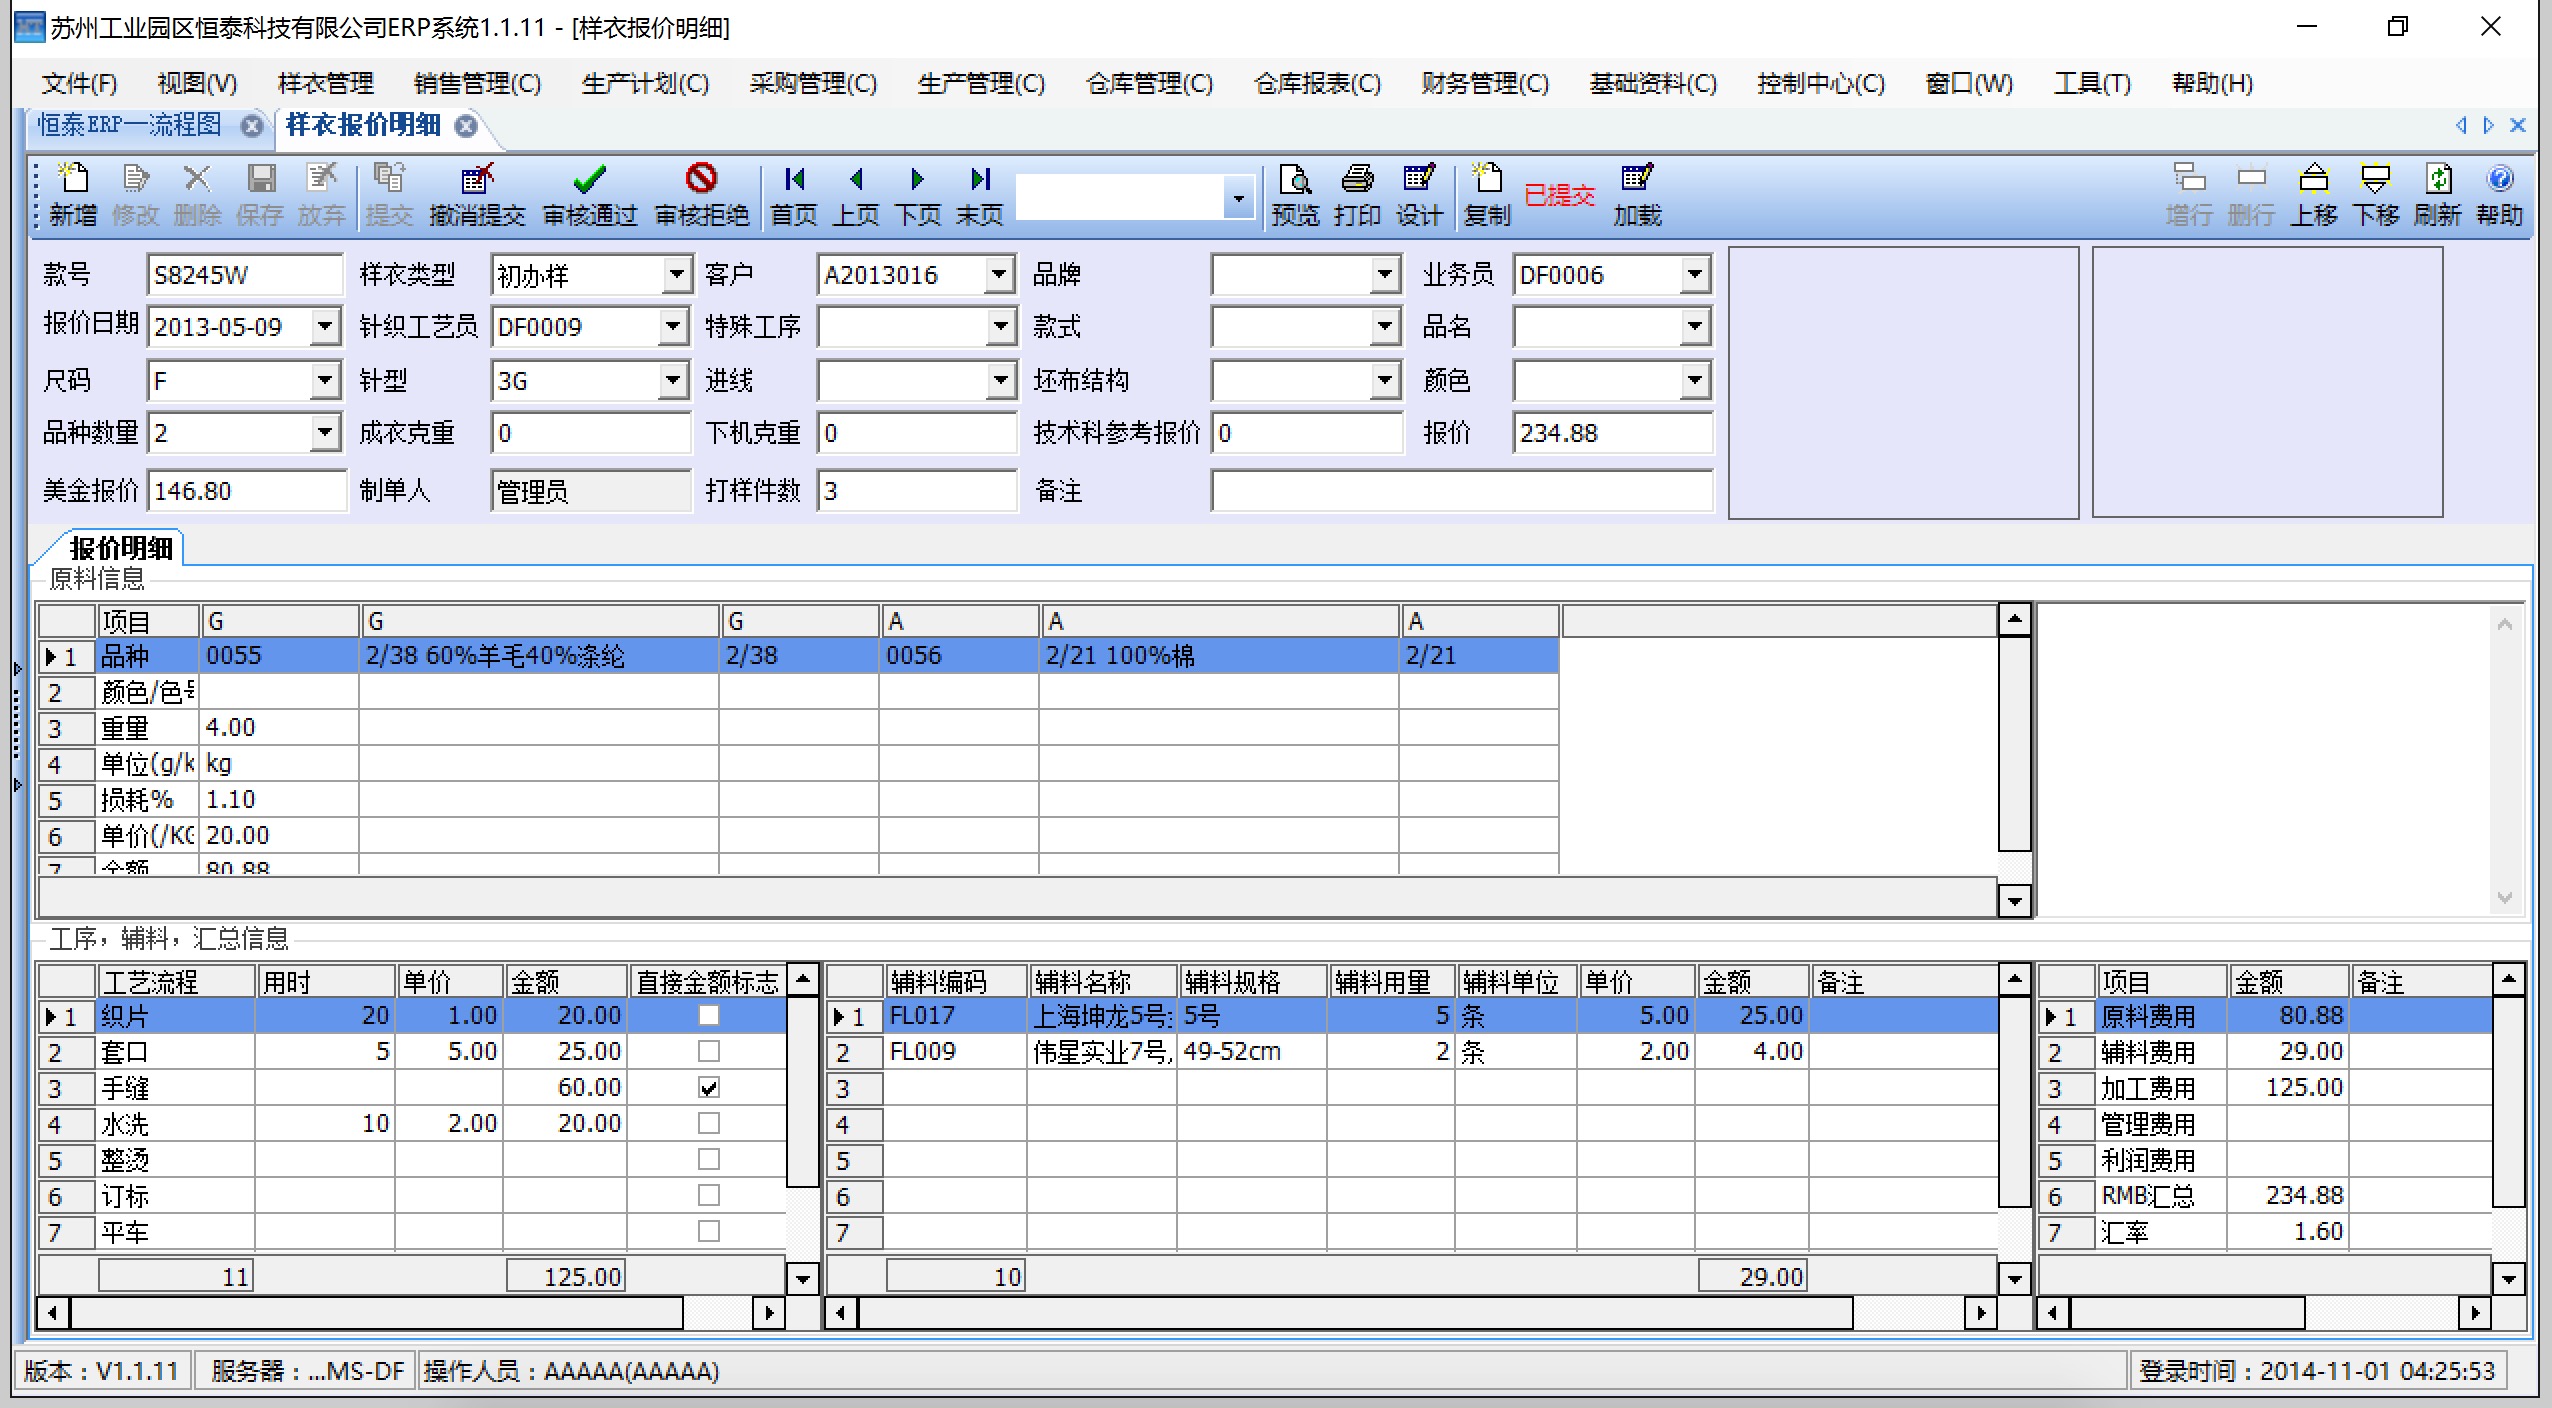Screen dimensions: 2552x1408
Task: Click the 报价明细 tab
Action: 118,548
